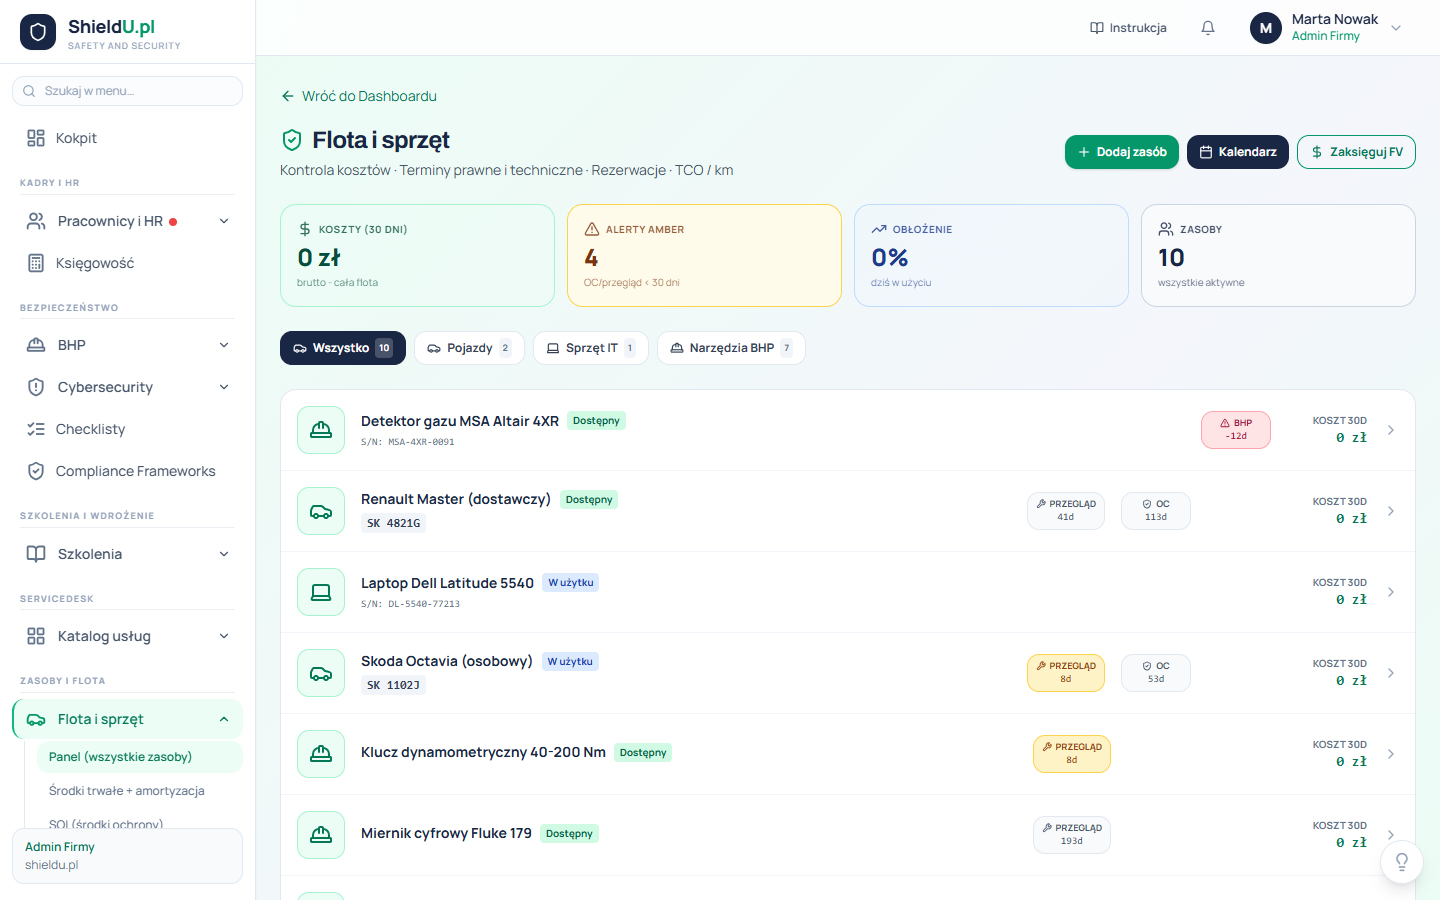
Task: Click the Checklisty list icon
Action: coord(36,429)
